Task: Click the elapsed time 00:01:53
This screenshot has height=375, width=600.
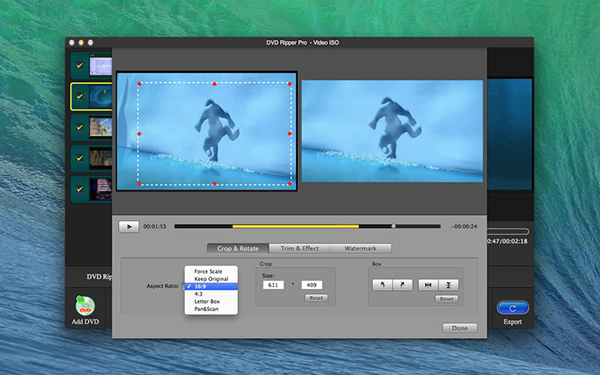Action: pyautogui.click(x=155, y=227)
